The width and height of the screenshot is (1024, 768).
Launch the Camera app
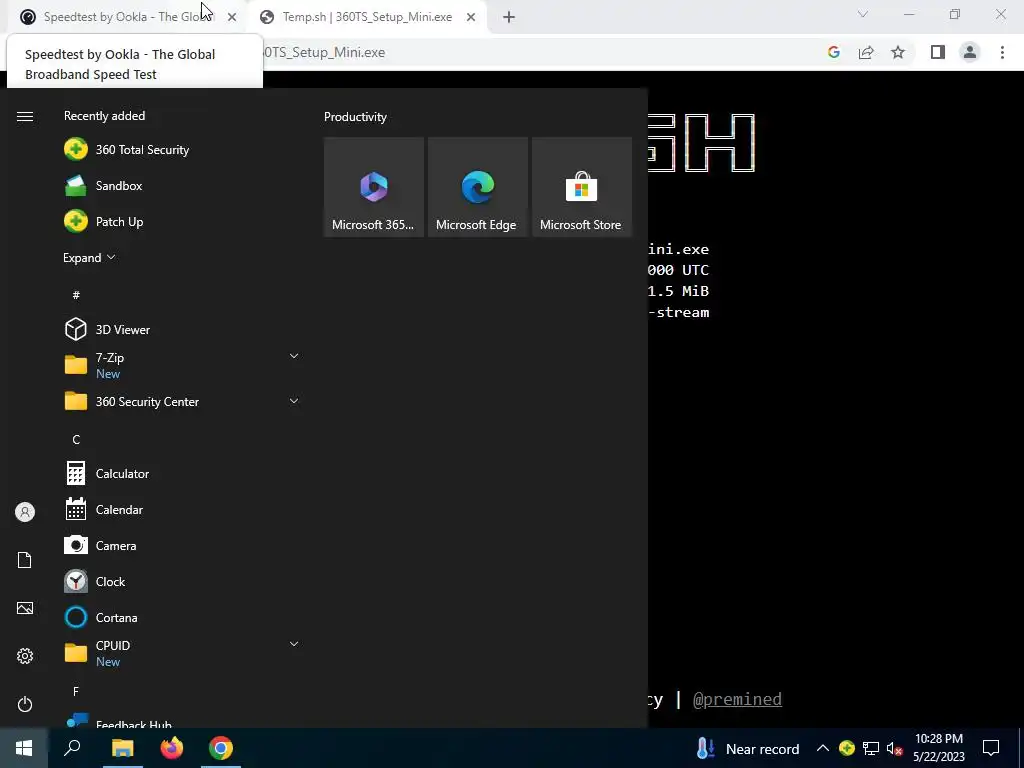pos(181,545)
